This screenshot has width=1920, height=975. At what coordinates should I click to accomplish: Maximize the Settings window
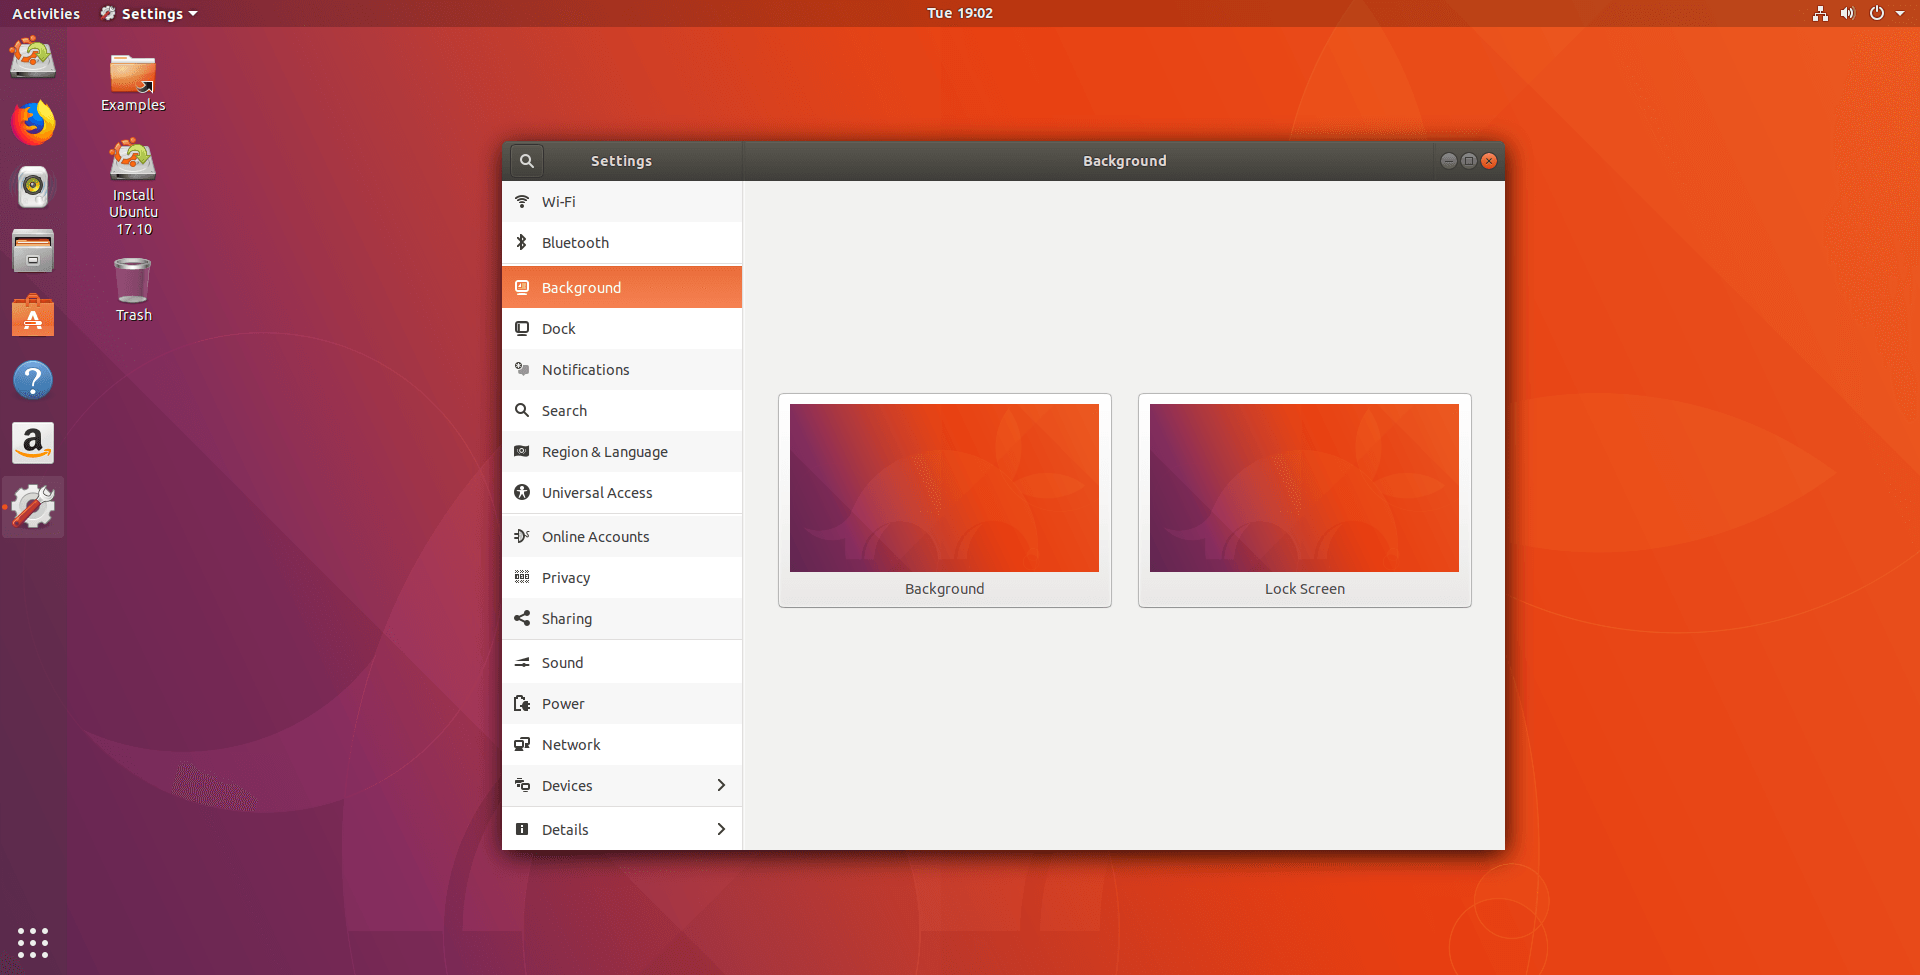[1469, 161]
